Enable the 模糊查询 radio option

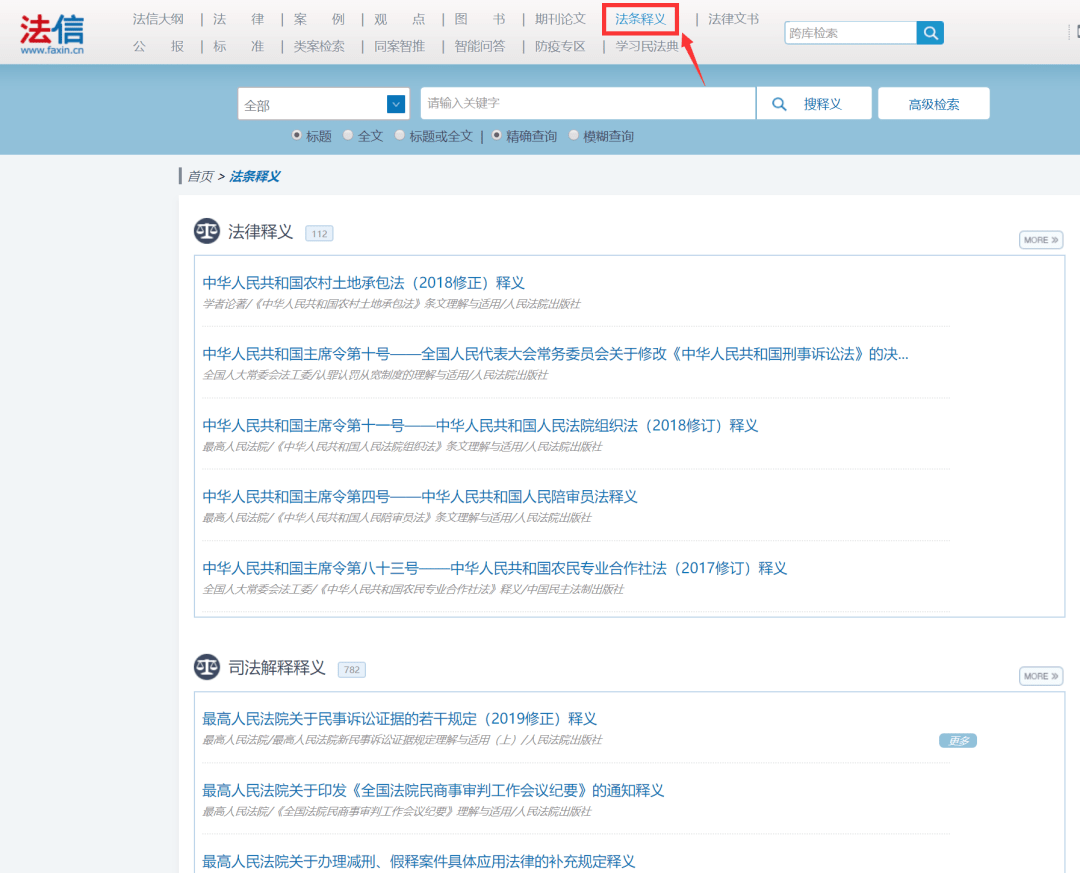(574, 135)
